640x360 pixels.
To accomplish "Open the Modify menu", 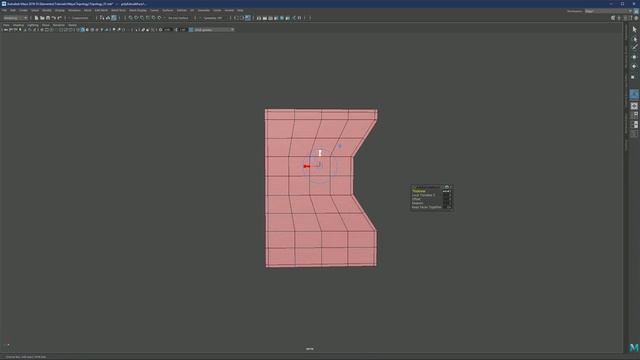I will 47,10.
